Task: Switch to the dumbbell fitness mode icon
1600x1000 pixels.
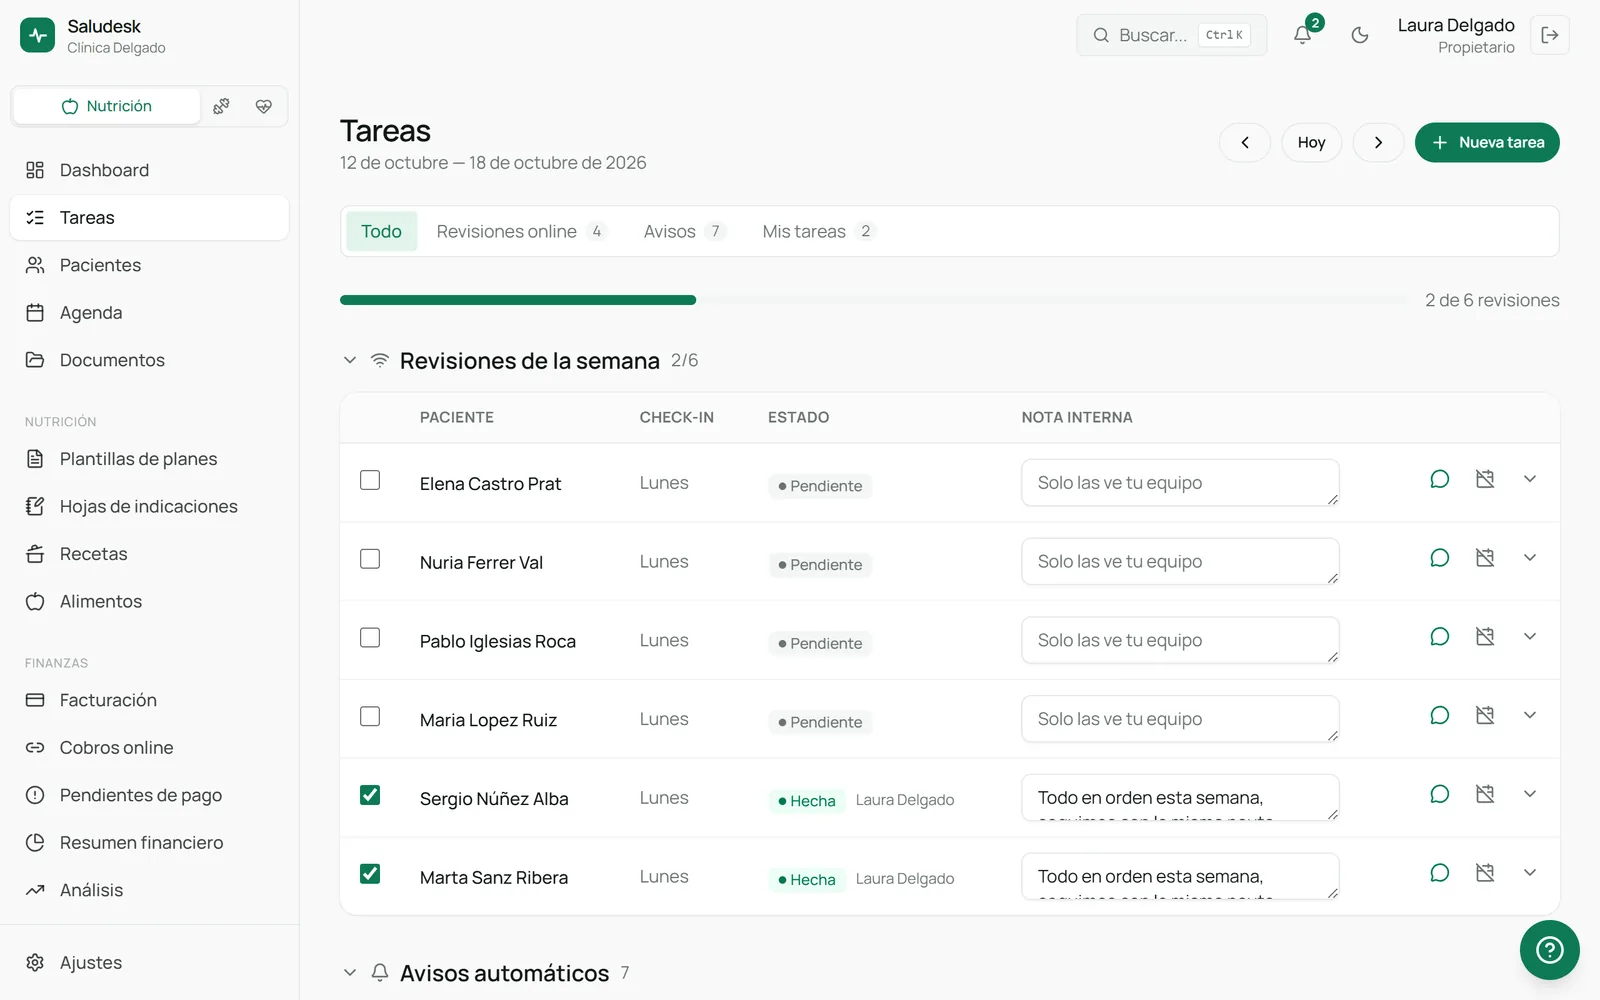Action: 222,106
